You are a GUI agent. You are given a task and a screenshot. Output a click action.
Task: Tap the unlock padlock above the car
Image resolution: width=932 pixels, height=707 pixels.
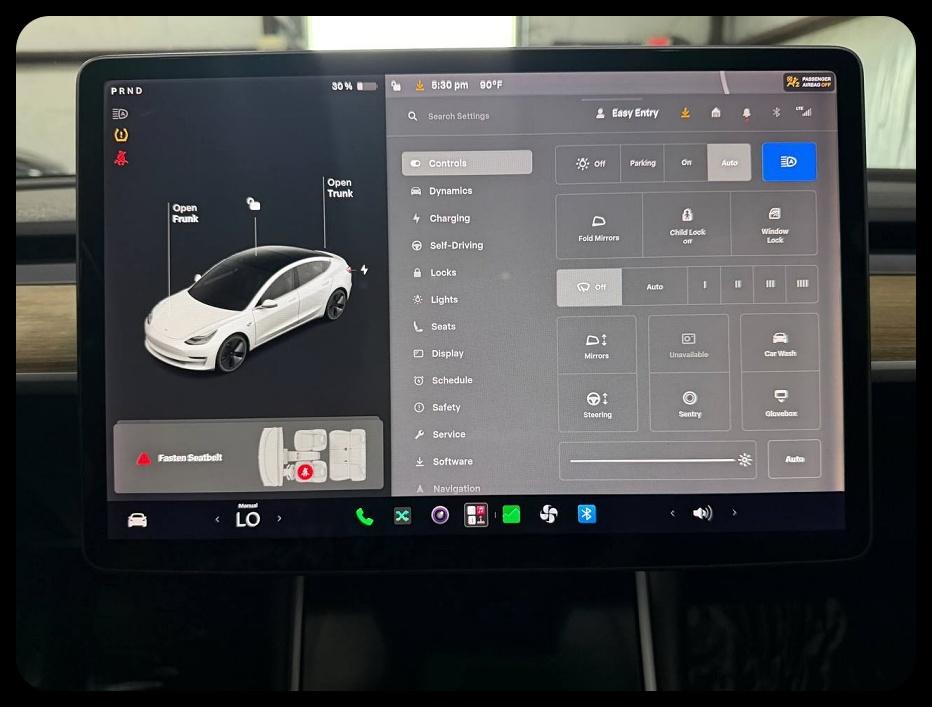pos(254,204)
